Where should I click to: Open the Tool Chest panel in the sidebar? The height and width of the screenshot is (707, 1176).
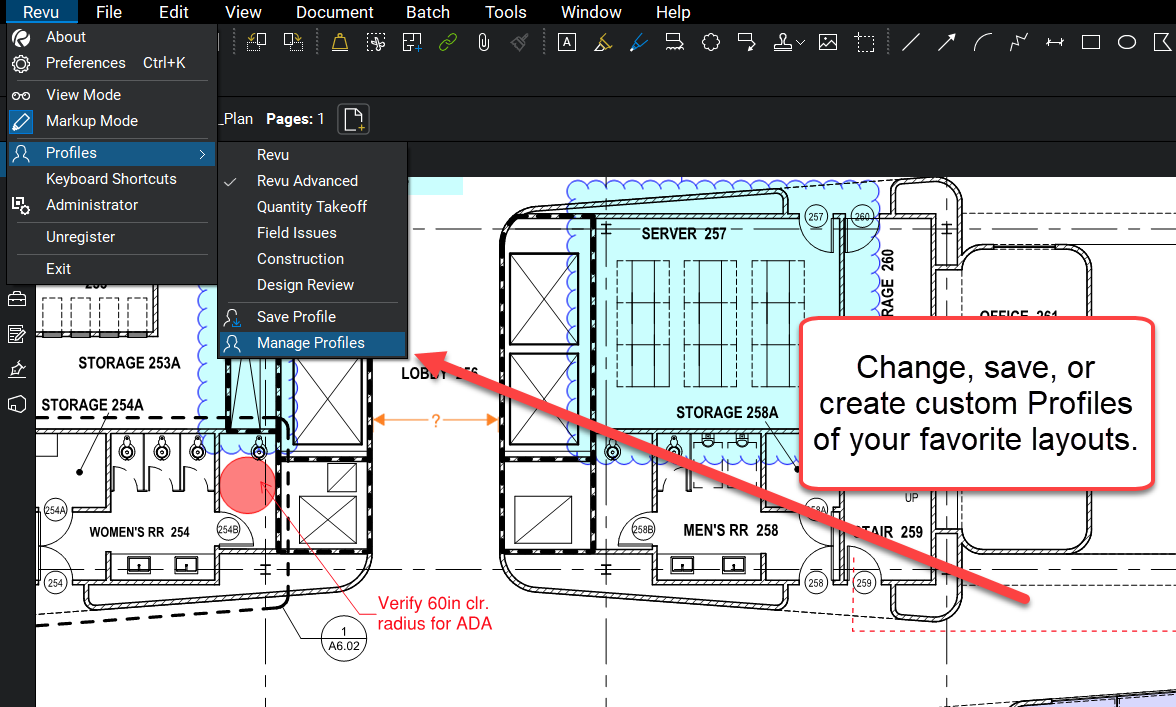point(15,297)
